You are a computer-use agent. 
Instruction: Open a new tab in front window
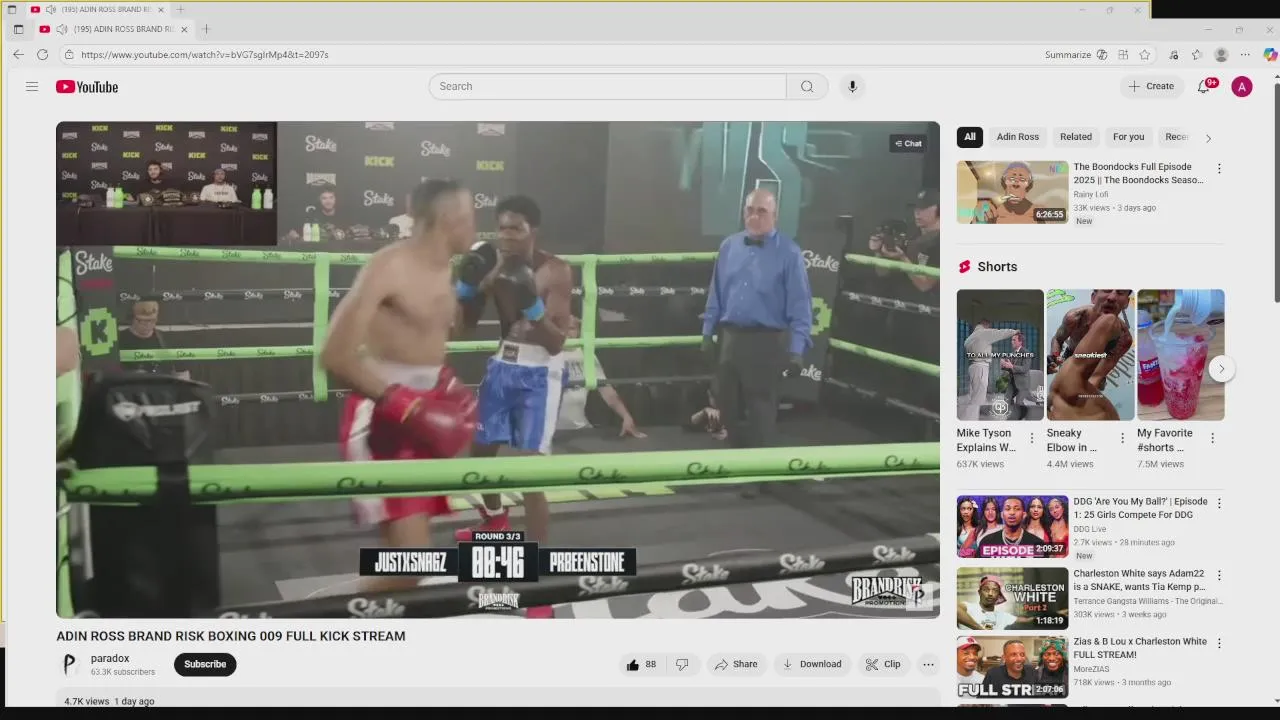(206, 29)
